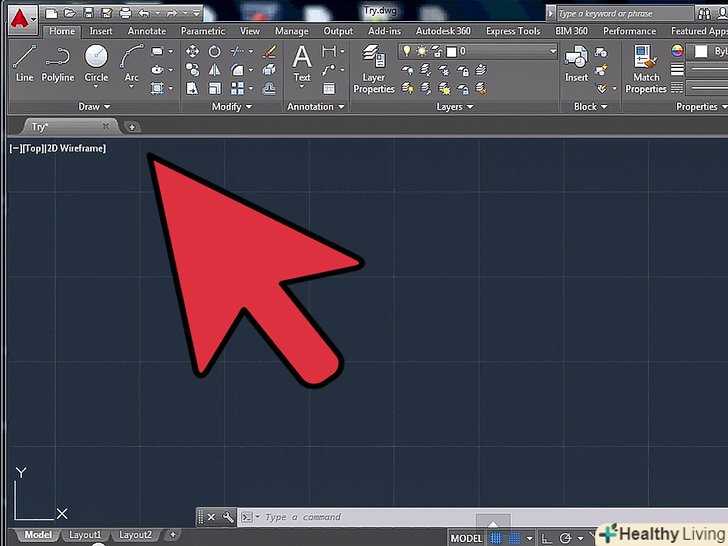Open the AutoCAD application menu button
The image size is (728, 546).
[19, 15]
